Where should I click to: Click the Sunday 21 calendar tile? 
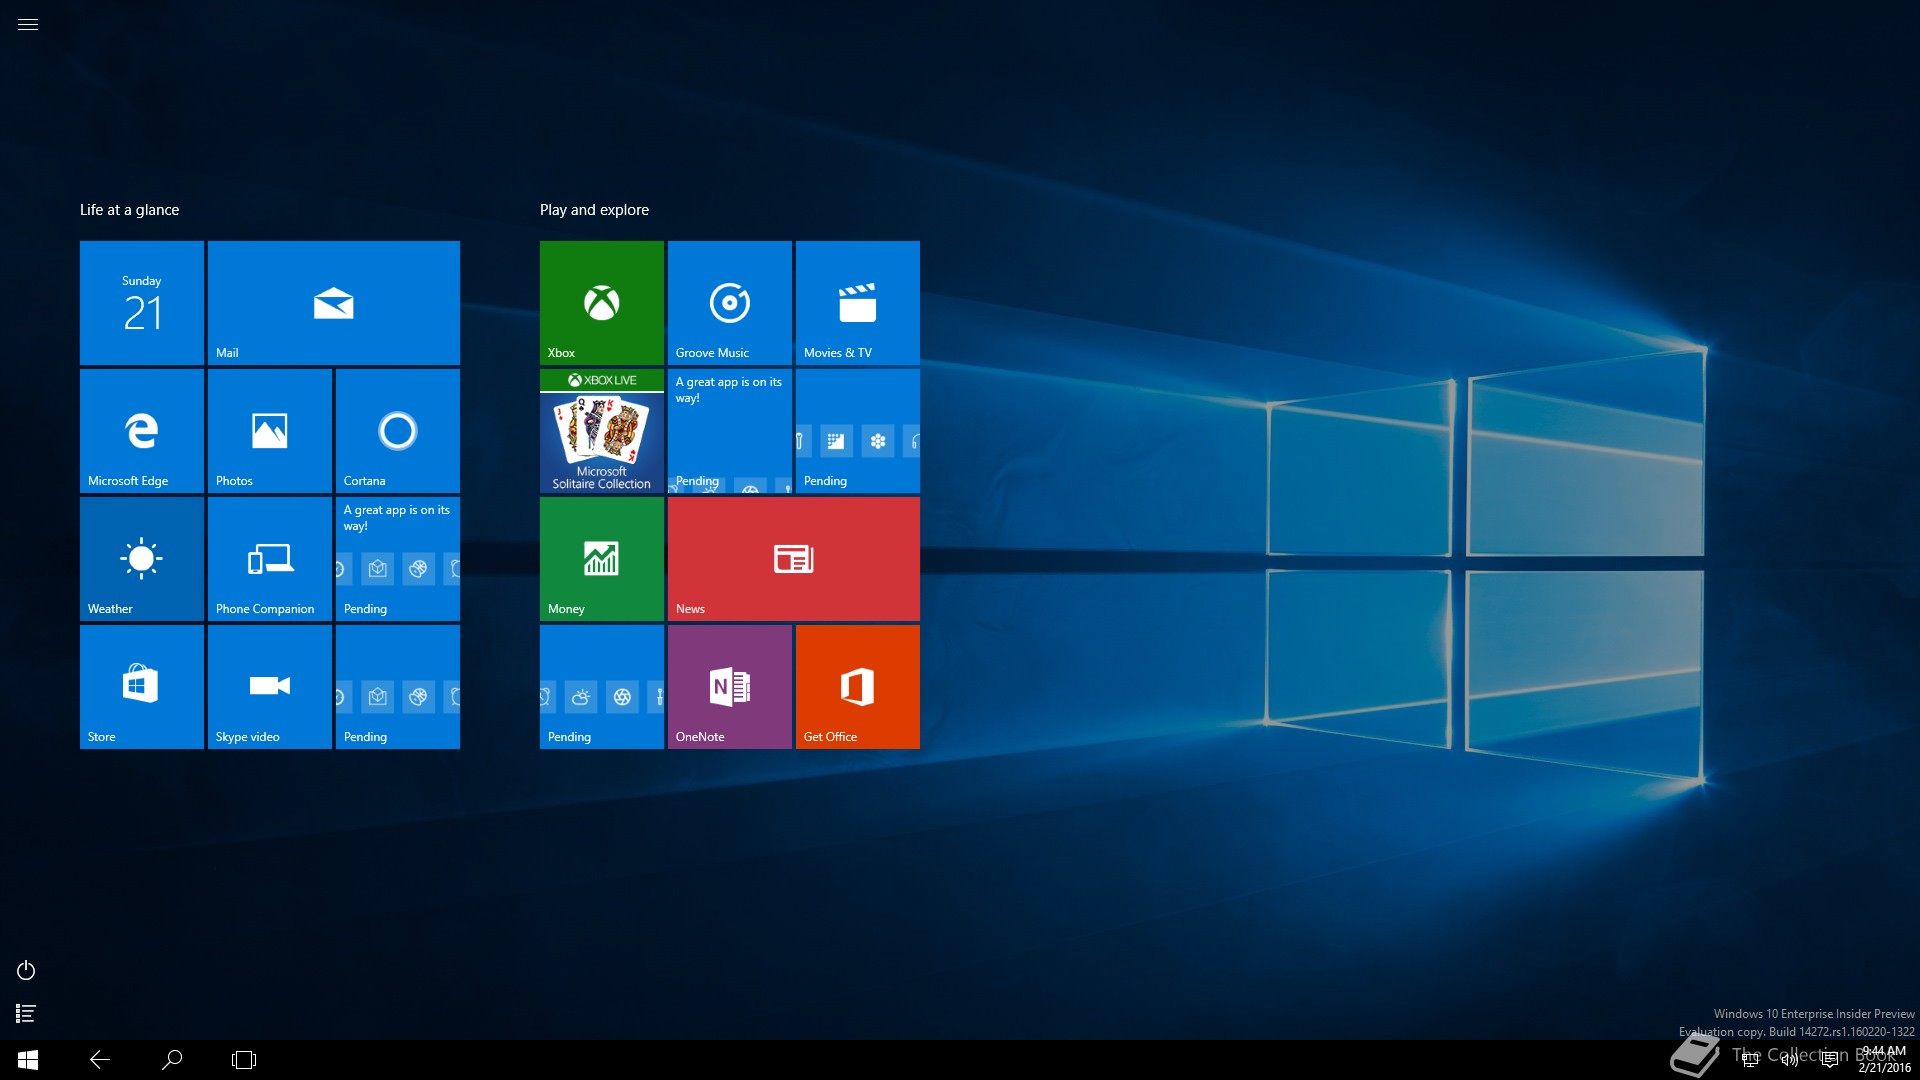click(x=141, y=303)
